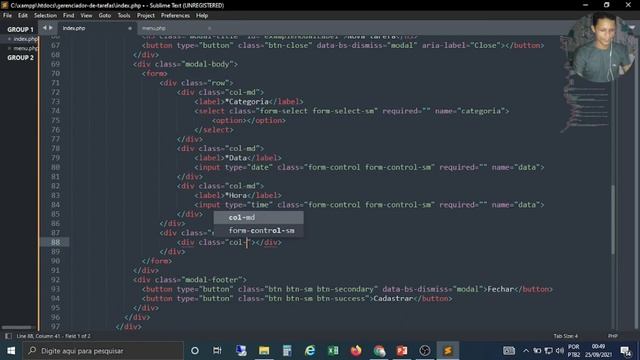The image size is (640, 360).
Task: Open the Edit menu
Action: point(22,16)
